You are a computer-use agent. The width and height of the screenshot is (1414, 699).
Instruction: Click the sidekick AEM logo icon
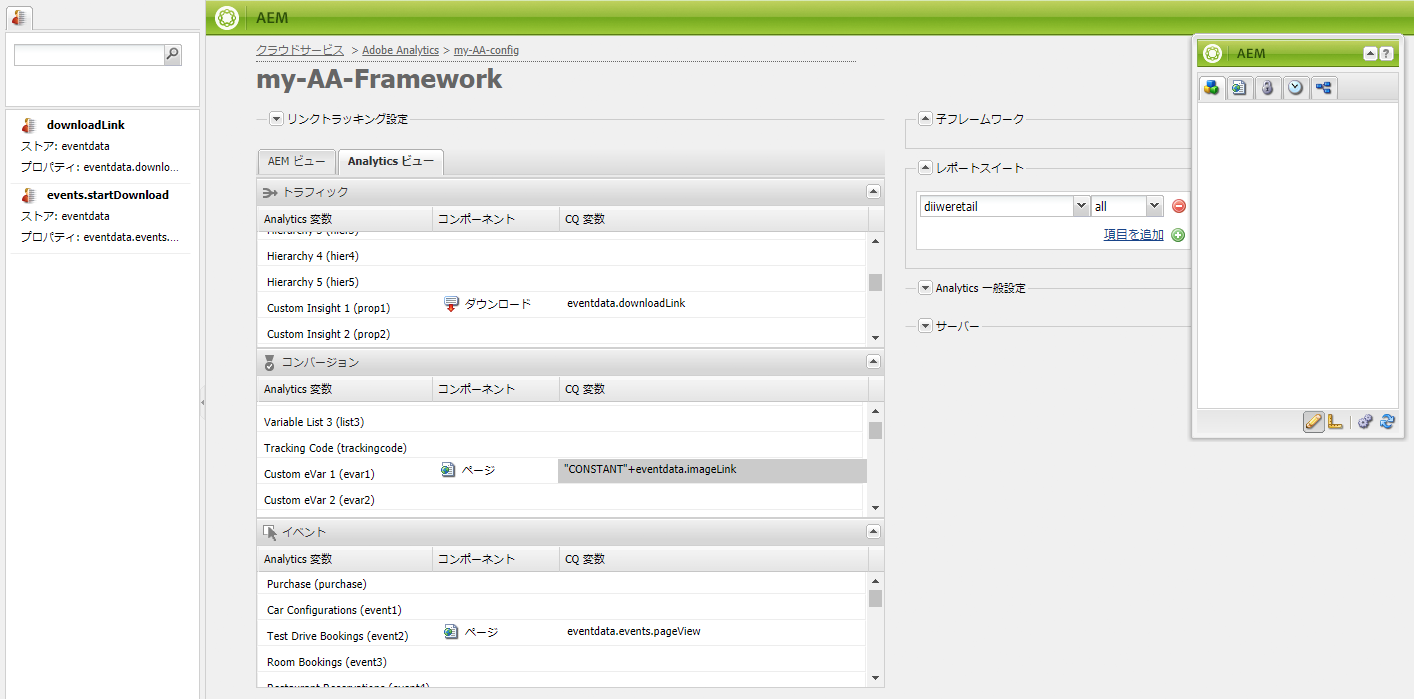(1213, 54)
